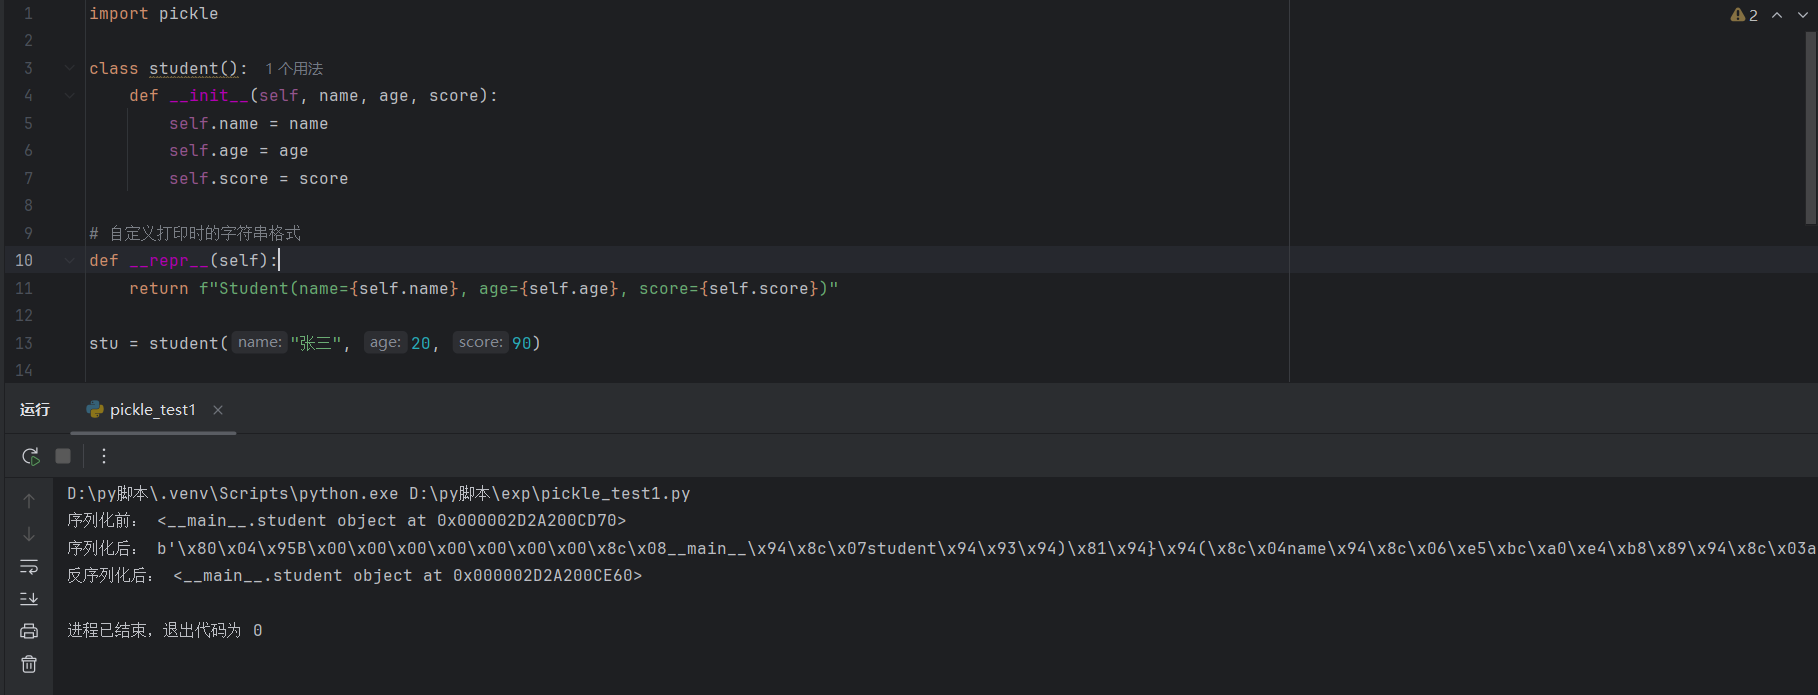
Task: Jump to next highlighted problem arrow
Action: pos(1802,15)
